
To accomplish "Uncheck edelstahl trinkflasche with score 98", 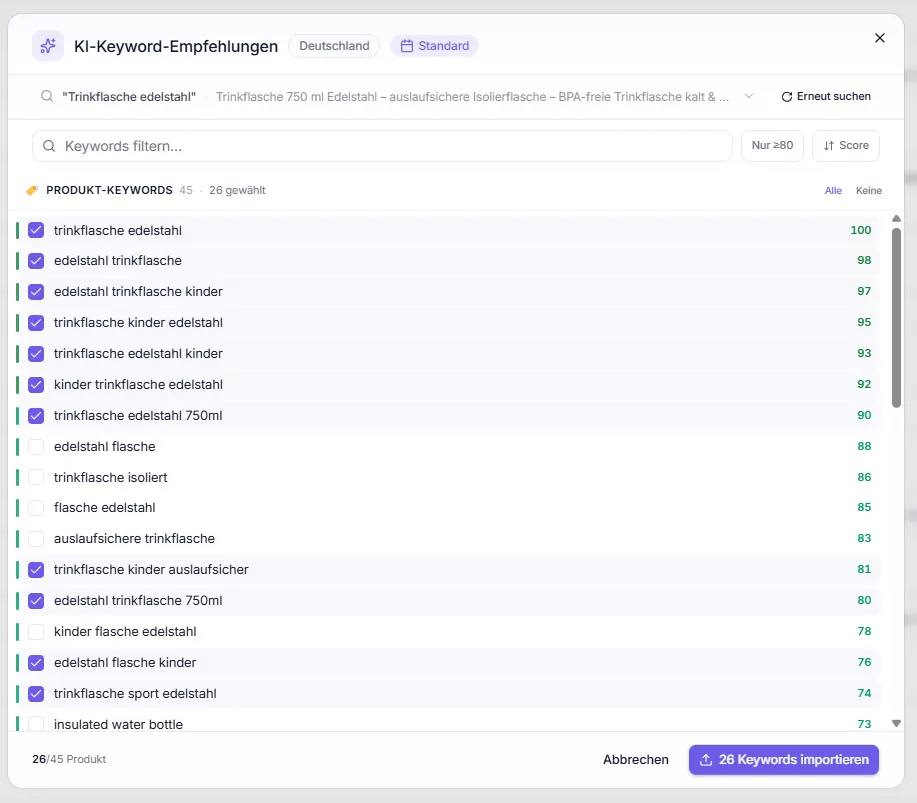I will [36, 261].
